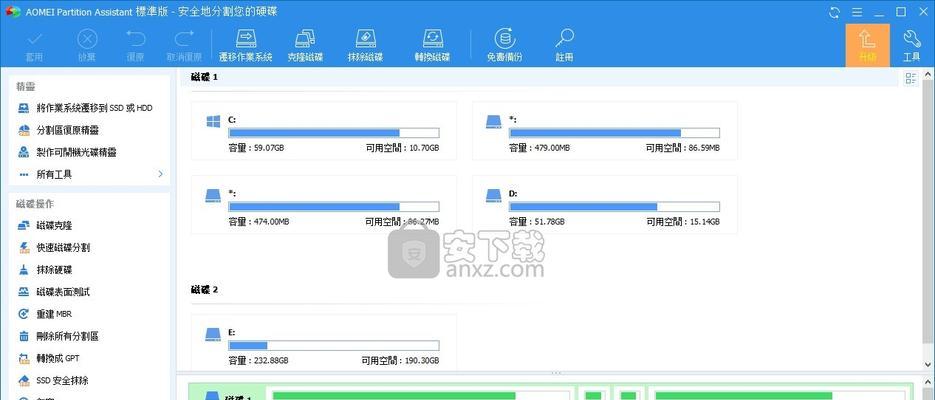935x400 pixels.
Task: Select 快速磁碟分割 operation
Action: point(54,247)
